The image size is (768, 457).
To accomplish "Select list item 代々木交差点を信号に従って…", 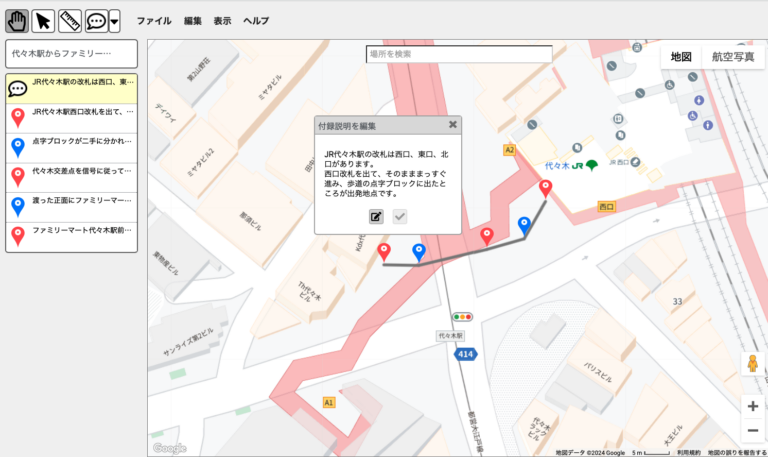I will point(72,178).
